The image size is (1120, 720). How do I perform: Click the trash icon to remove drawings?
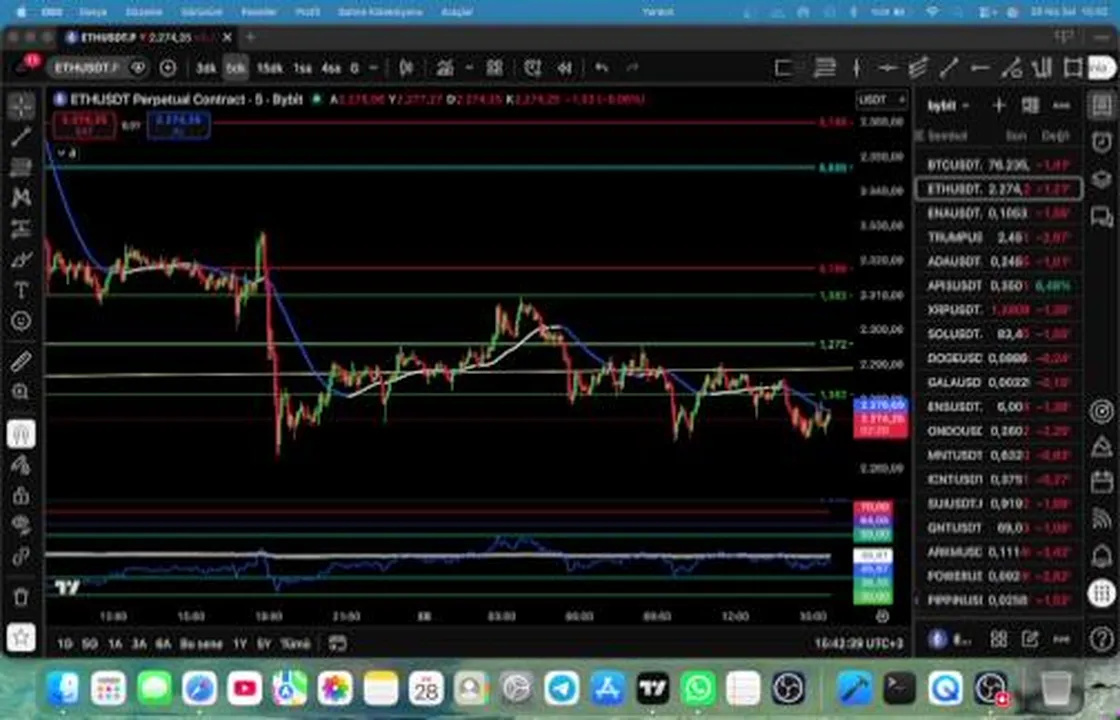21,596
